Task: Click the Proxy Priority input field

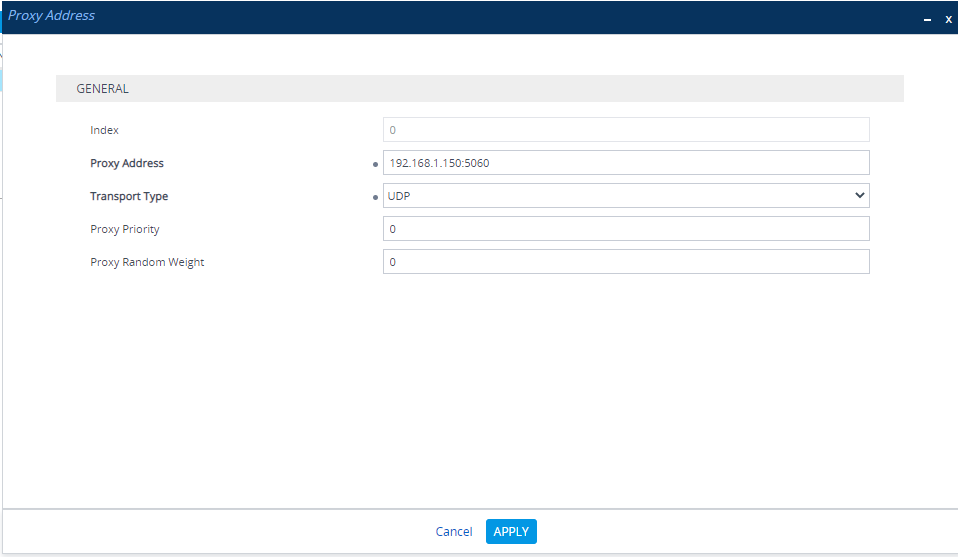Action: (x=626, y=228)
